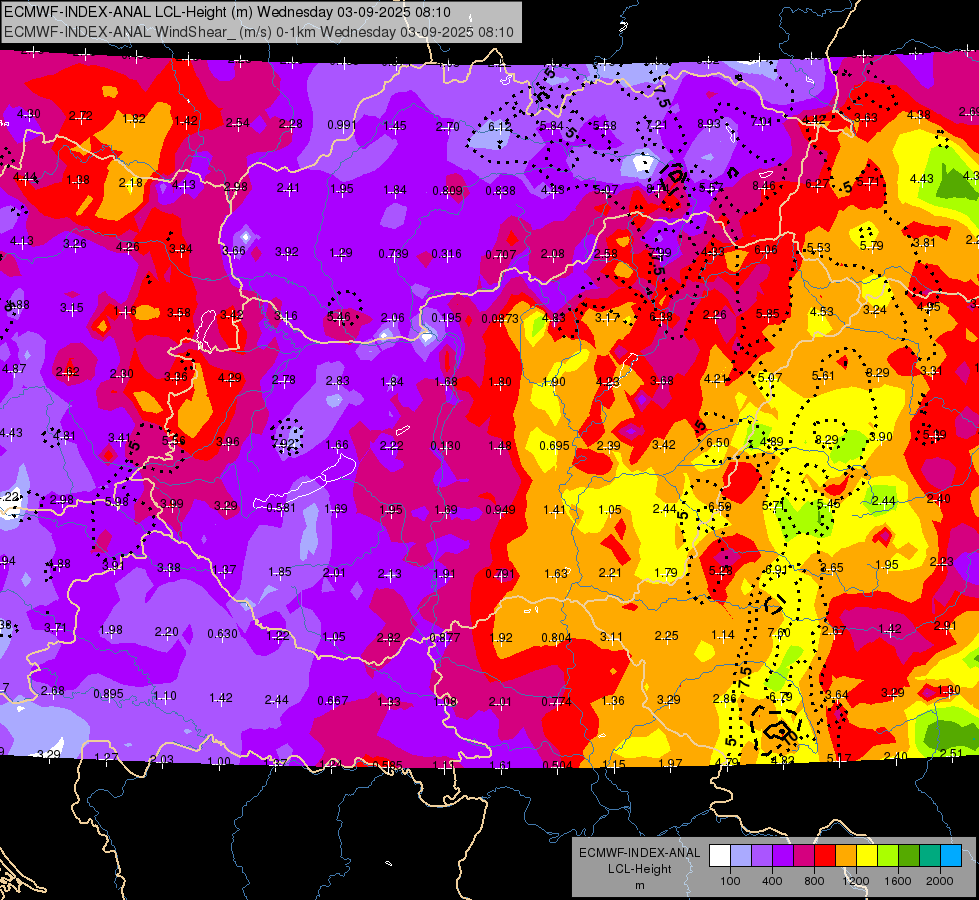Viewport: 979px width, 900px height.
Task: Click the grid value 1.79
Action: [x=666, y=573]
